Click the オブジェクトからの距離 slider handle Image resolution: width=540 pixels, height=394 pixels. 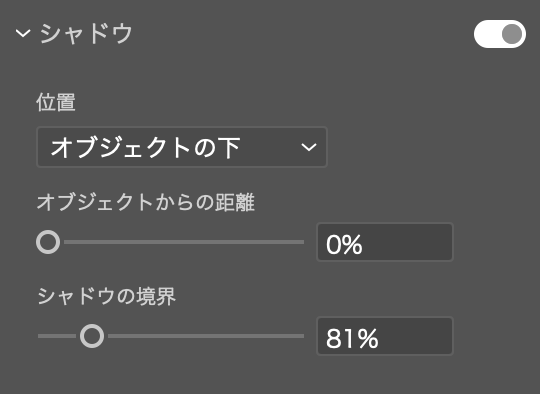(48, 242)
